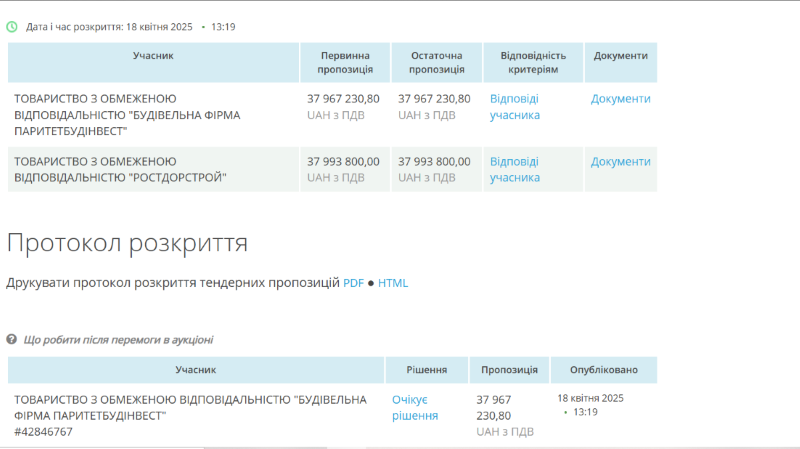Click the clock icon beside the disclosure date
The height and width of the screenshot is (449, 800).
(12, 27)
